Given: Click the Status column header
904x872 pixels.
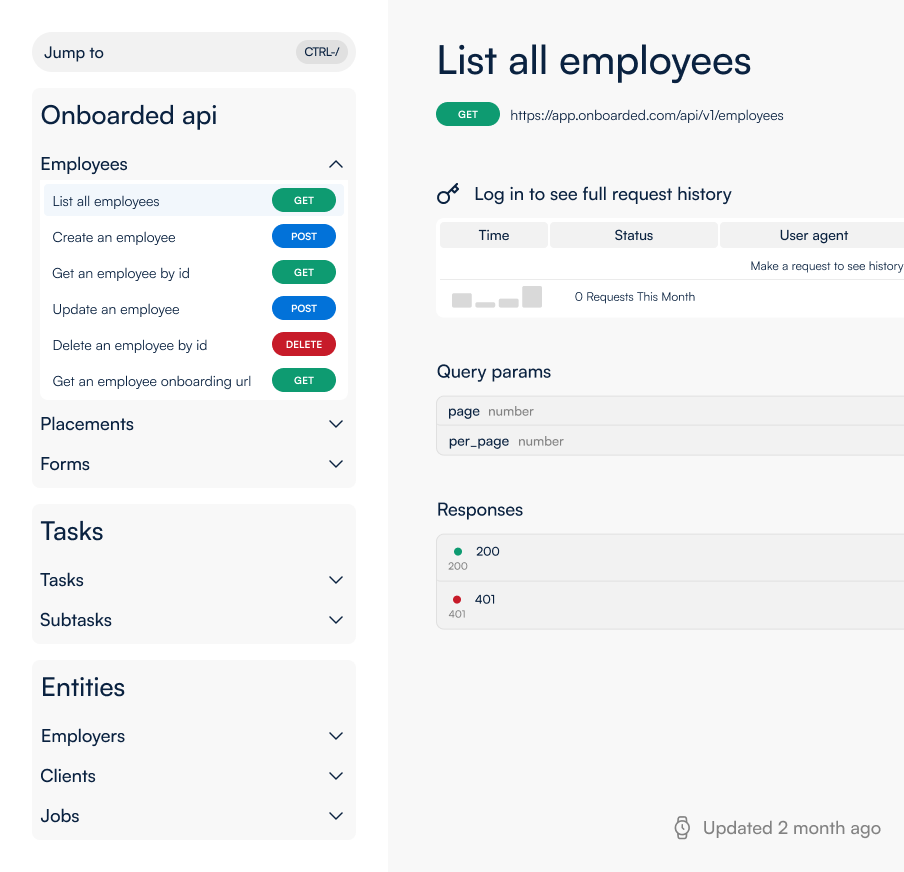Looking at the screenshot, I should pos(634,235).
